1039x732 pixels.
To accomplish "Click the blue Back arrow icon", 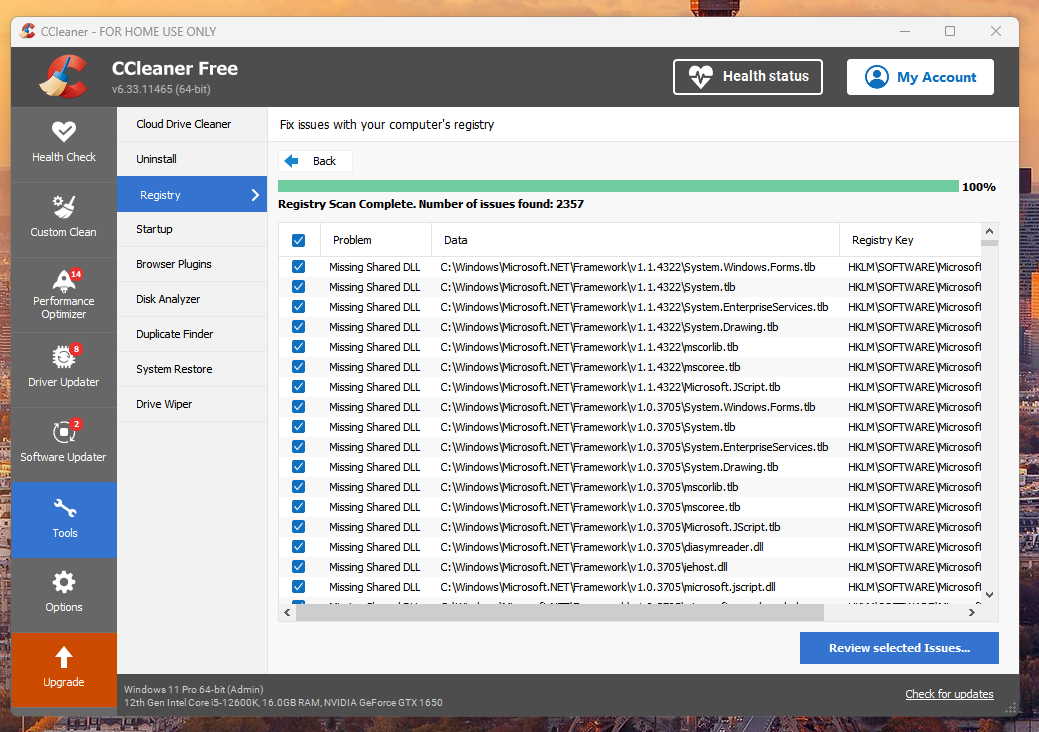I will tap(291, 161).
